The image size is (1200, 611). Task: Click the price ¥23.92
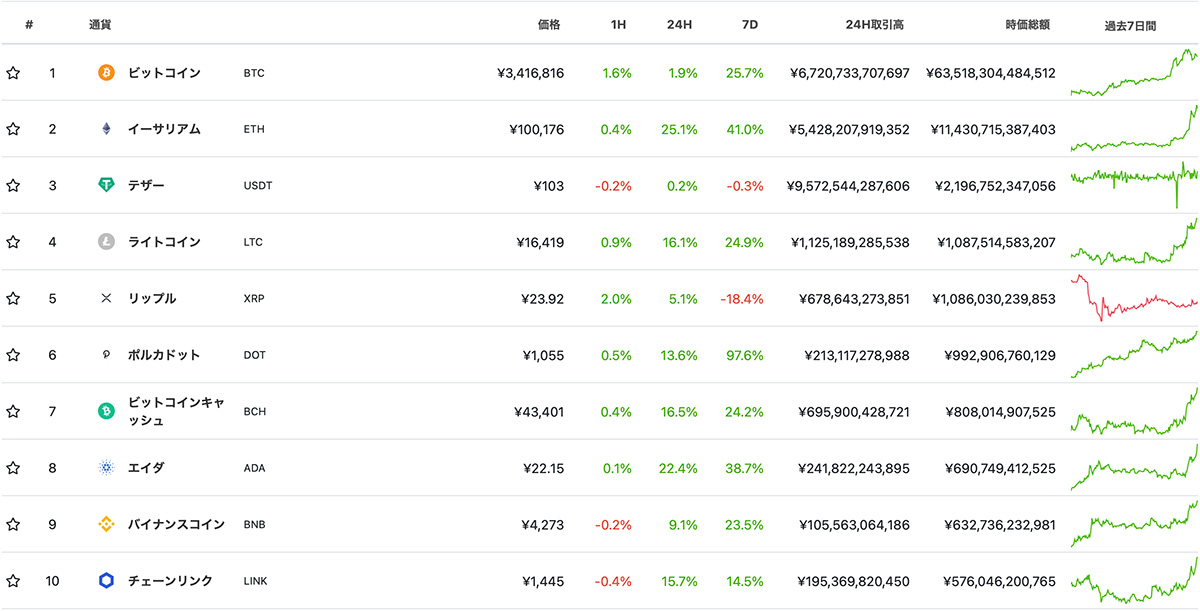pos(542,298)
